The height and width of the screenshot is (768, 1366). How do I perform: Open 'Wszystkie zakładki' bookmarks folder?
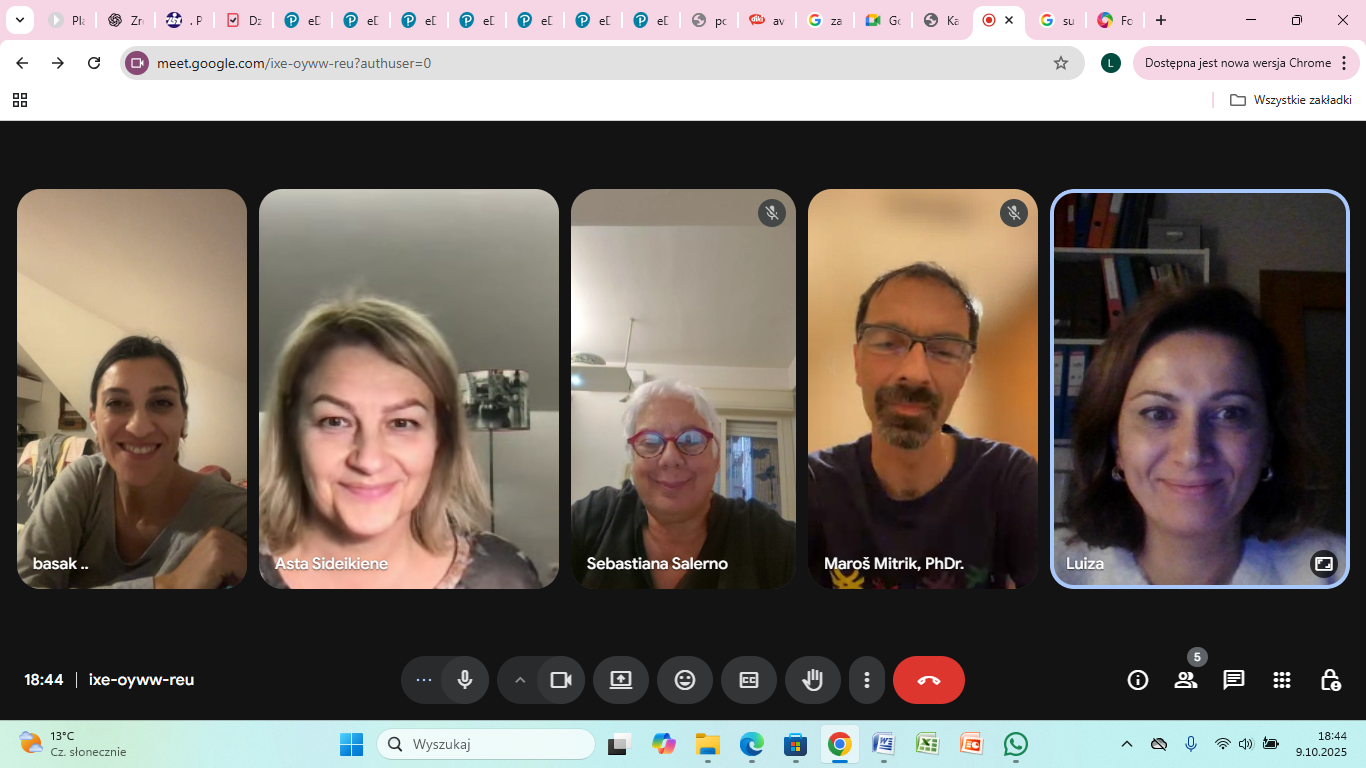1291,100
